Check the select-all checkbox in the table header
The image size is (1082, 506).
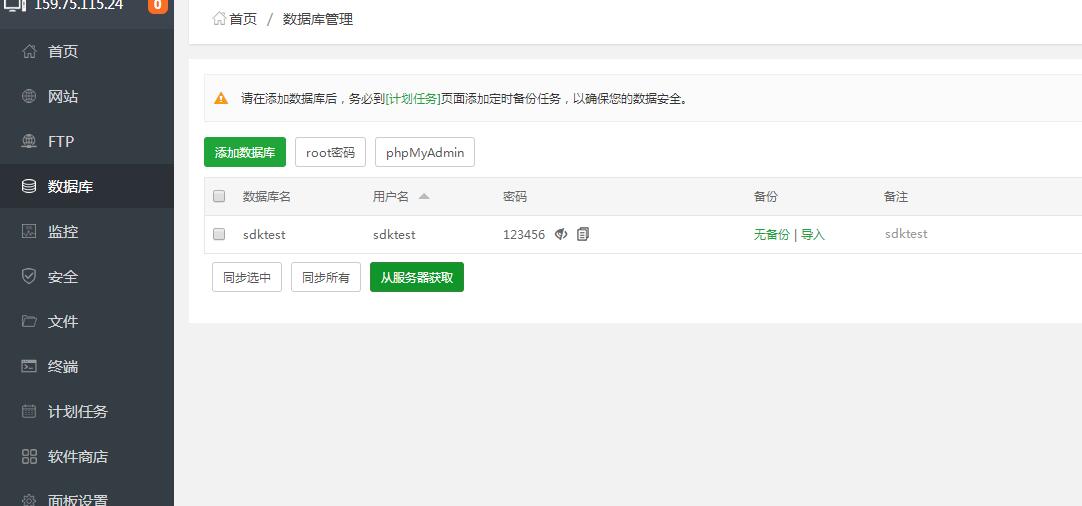219,197
